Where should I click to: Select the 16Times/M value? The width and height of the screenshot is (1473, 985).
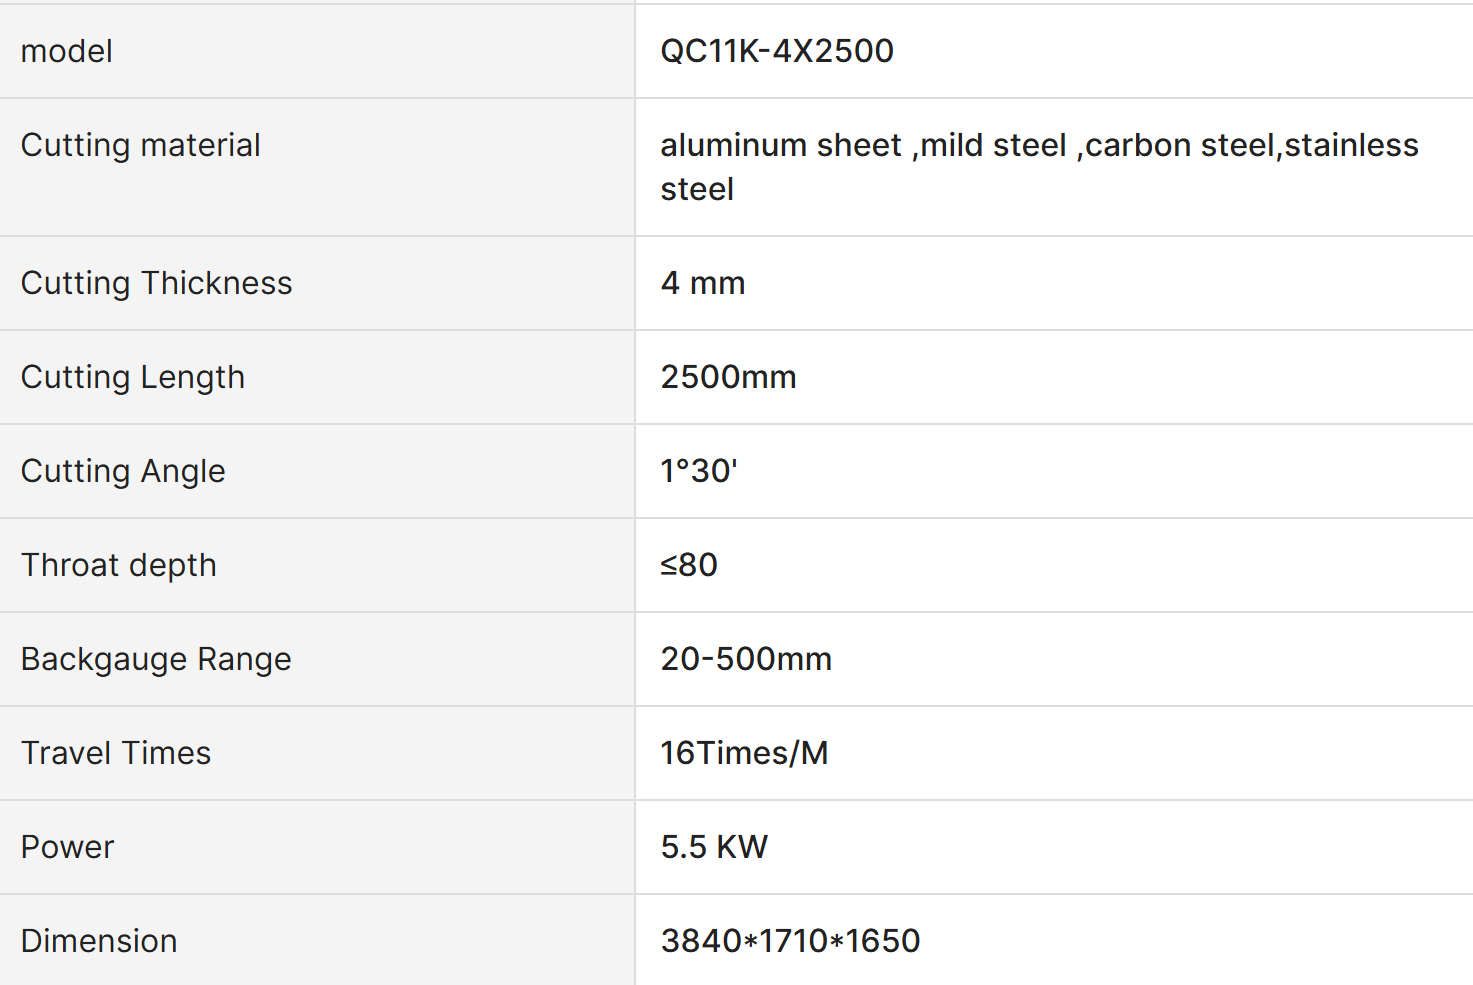[x=745, y=753]
